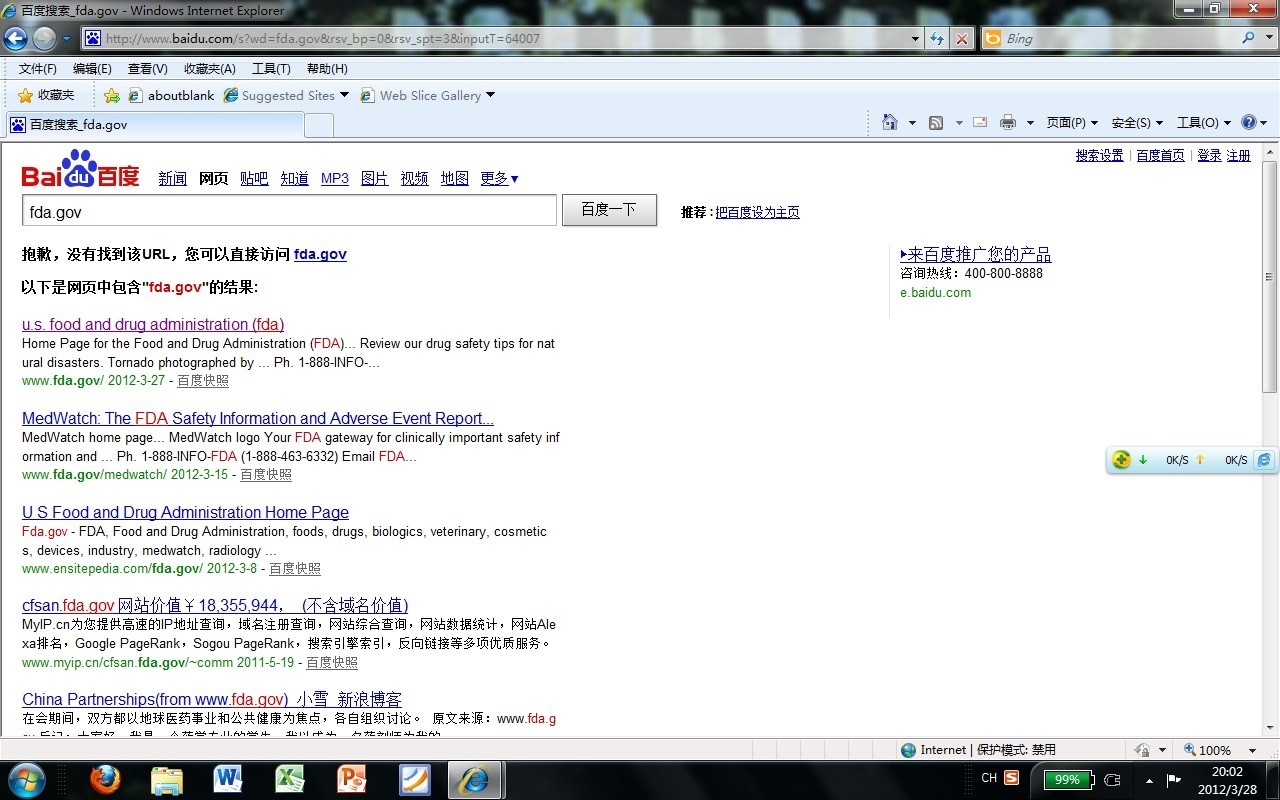Open the 工具(T) menu

pos(271,69)
